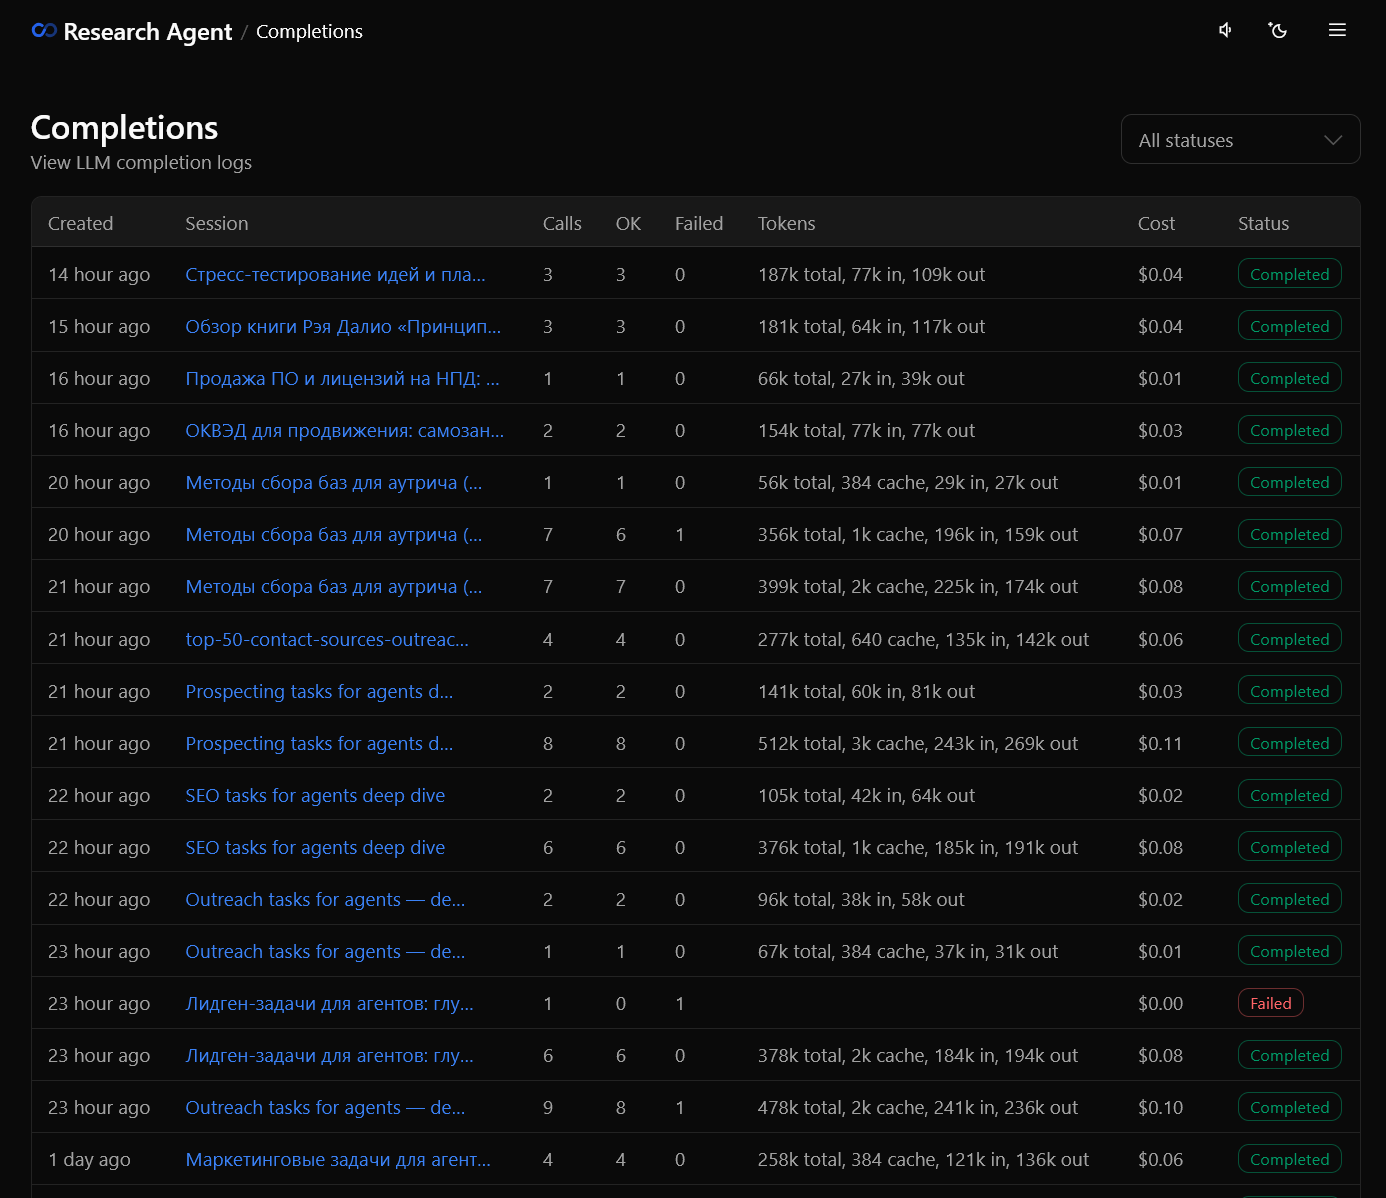Select the '187k total, 77k in, 109k out' cell
This screenshot has width=1386, height=1198.
pyautogui.click(x=871, y=275)
